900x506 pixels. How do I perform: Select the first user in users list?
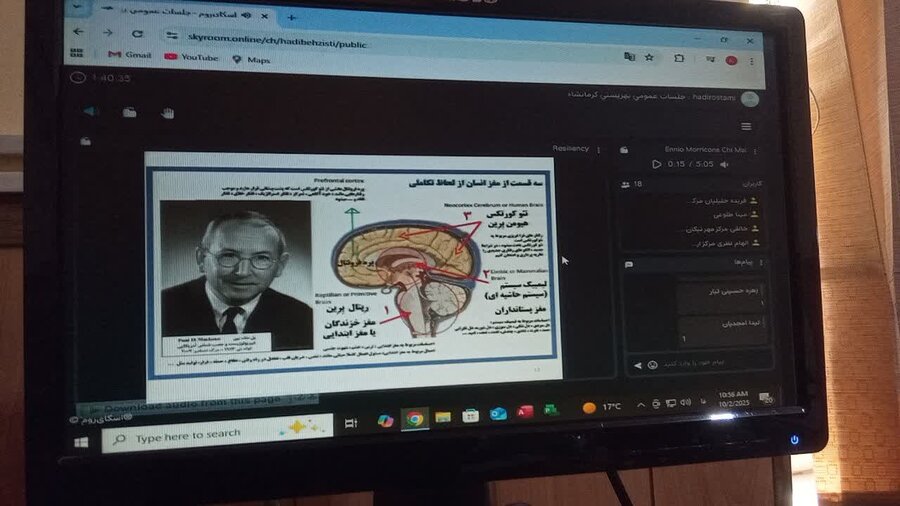(x=722, y=201)
